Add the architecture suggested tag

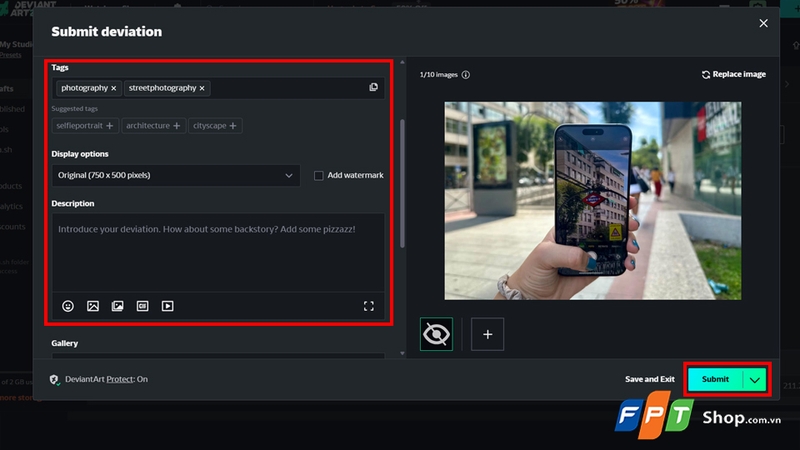point(153,126)
